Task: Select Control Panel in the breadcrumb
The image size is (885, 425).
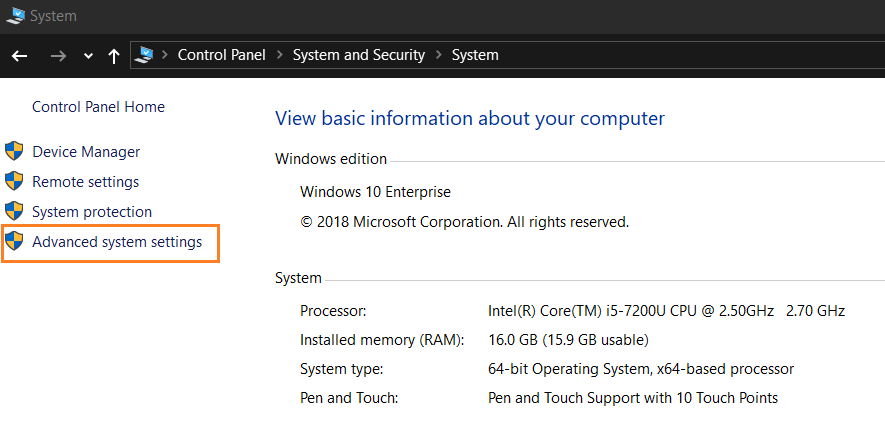Action: (x=222, y=55)
